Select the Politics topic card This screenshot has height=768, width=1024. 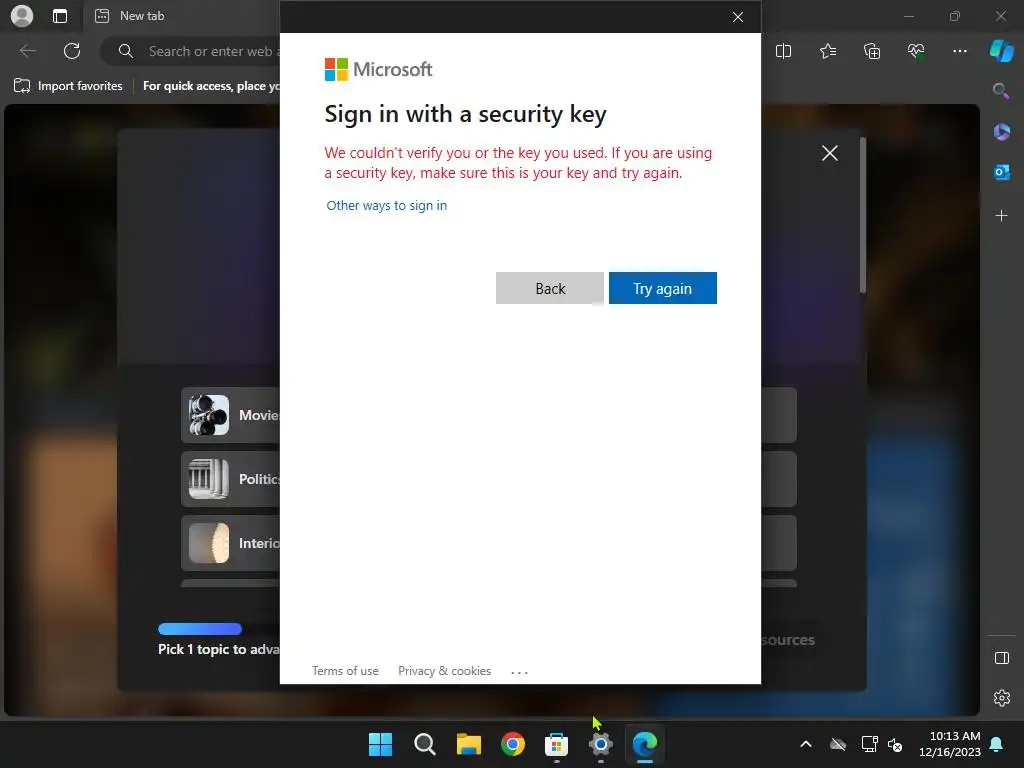point(231,479)
